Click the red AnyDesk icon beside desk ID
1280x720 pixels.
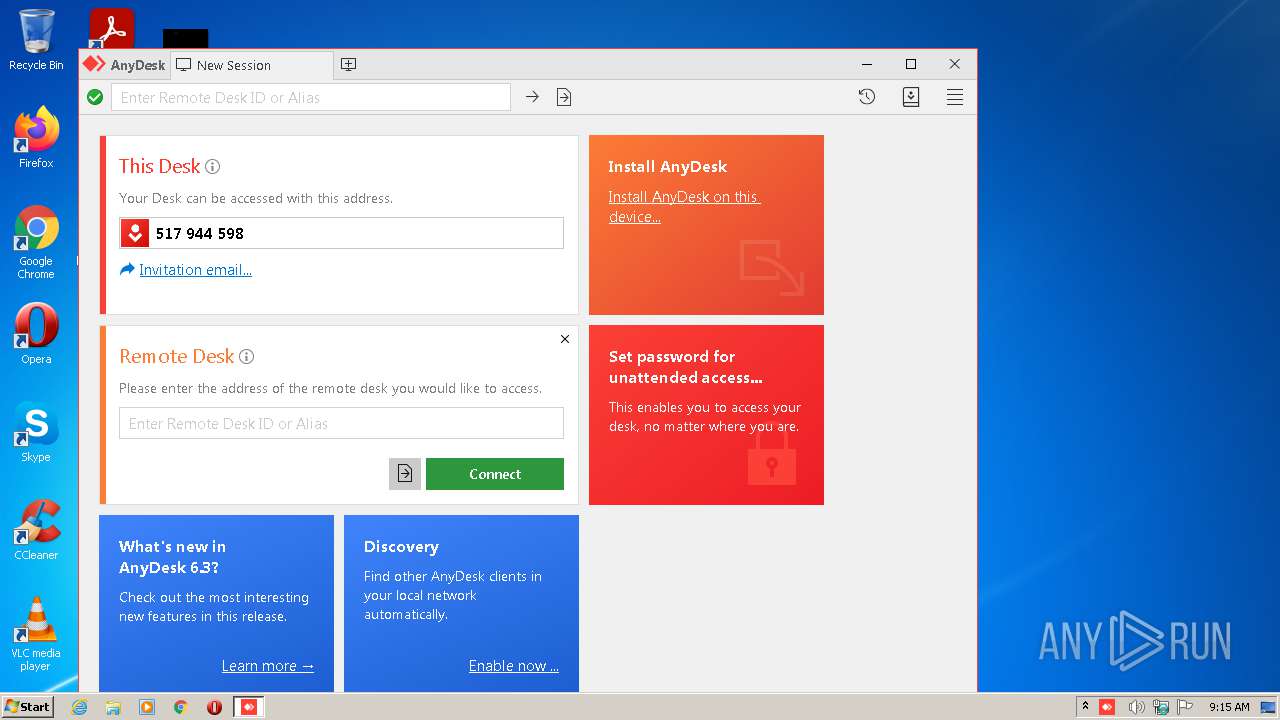135,233
